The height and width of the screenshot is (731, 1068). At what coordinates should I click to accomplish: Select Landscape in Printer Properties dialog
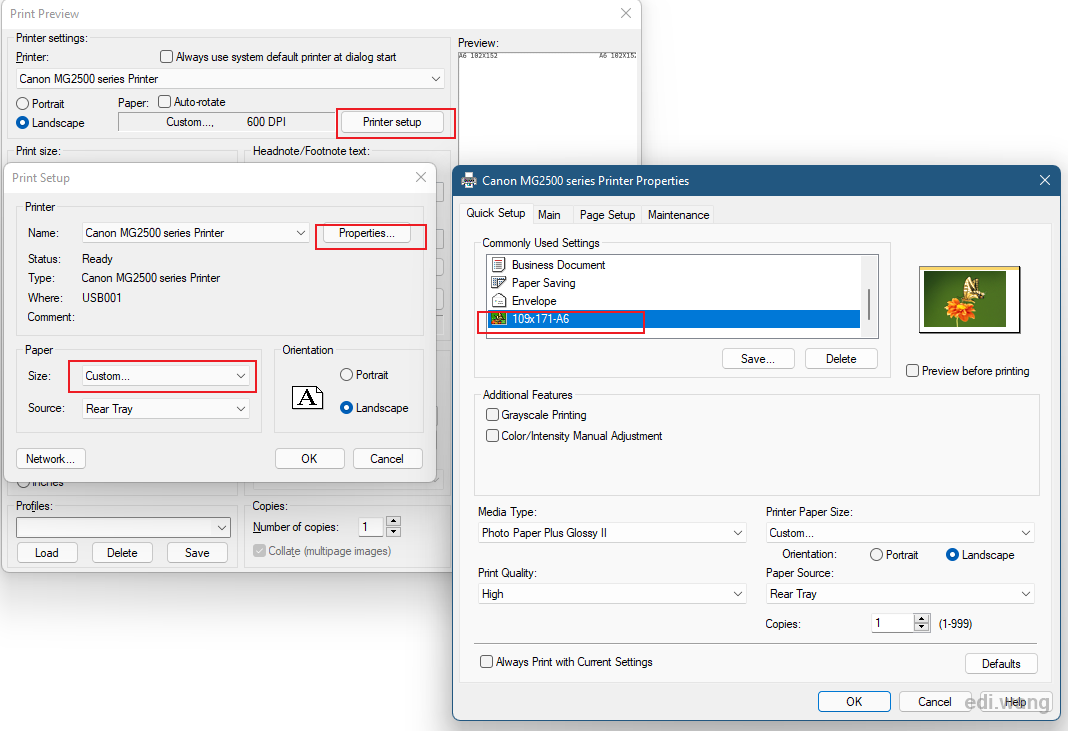tap(953, 555)
